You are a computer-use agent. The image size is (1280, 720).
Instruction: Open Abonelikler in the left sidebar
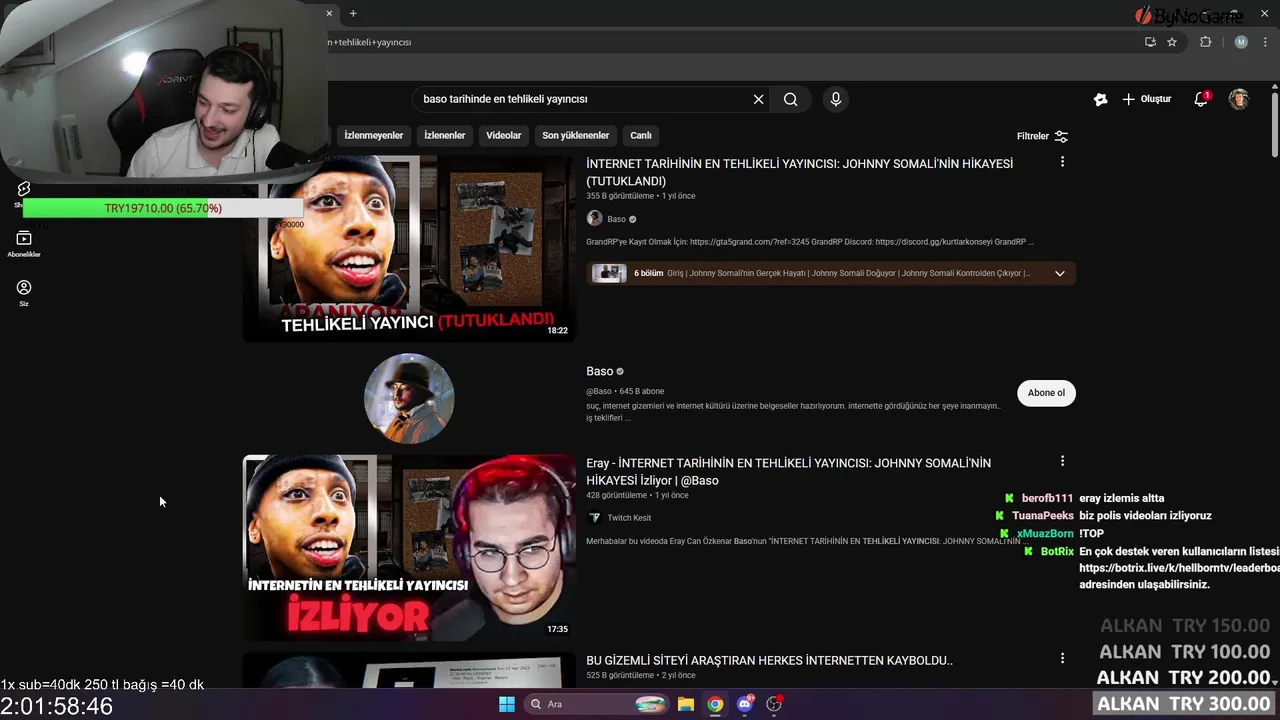[23, 244]
